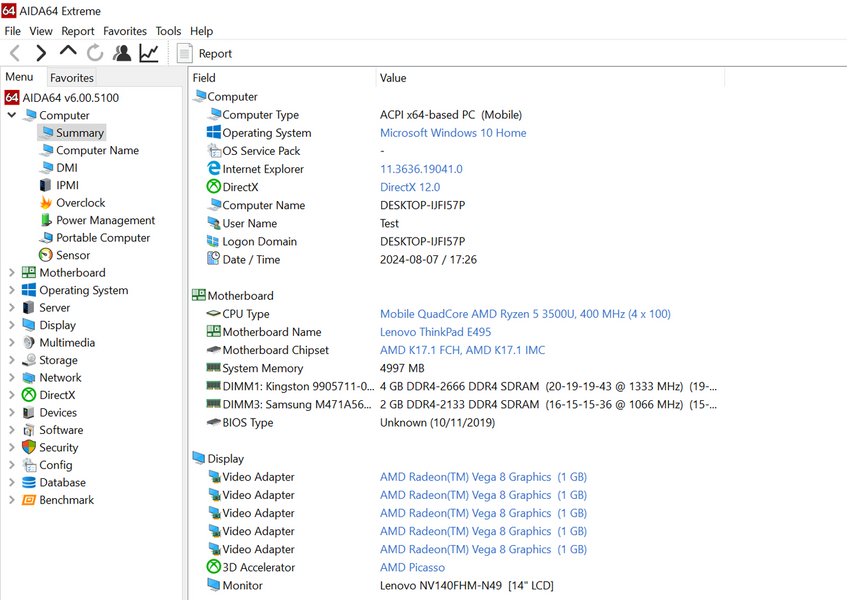This screenshot has height=600, width=847.
Task: Expand the Storage tree node
Action: [11, 360]
